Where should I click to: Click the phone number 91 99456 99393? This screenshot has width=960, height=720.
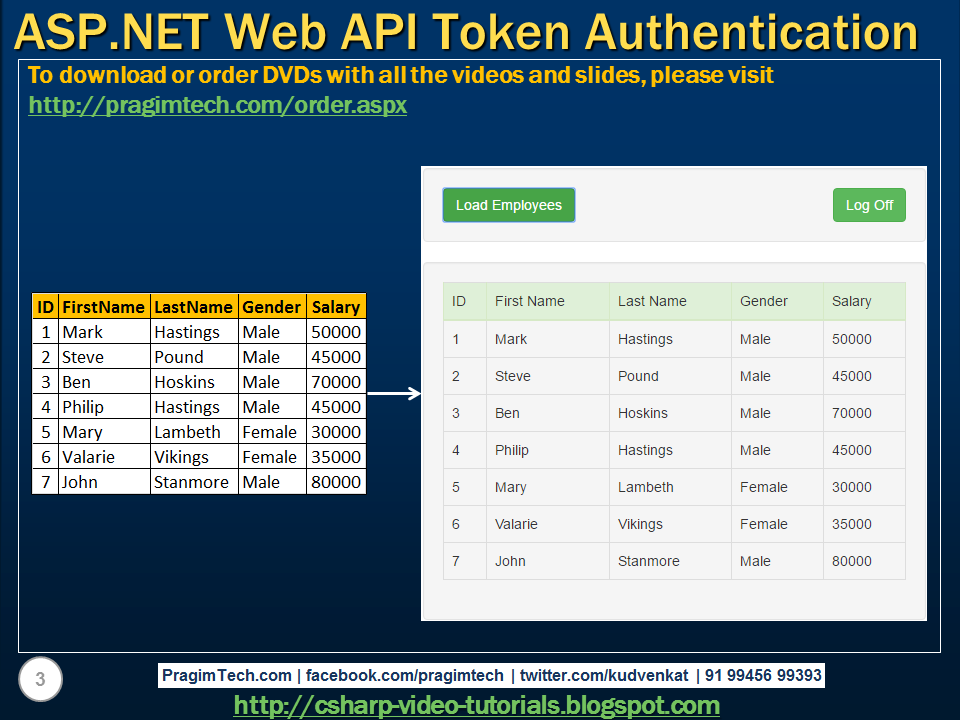763,675
